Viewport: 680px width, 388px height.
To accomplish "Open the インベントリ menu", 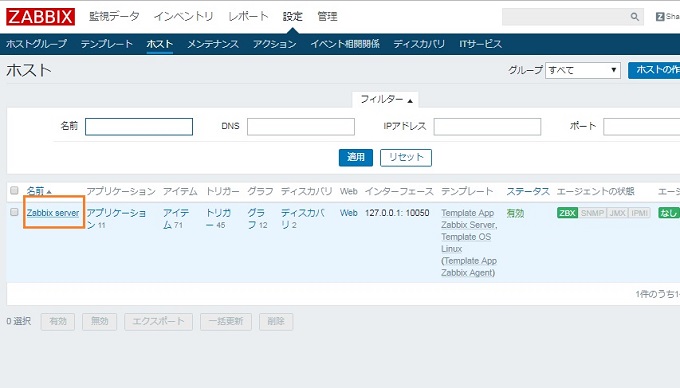I will pos(183,16).
